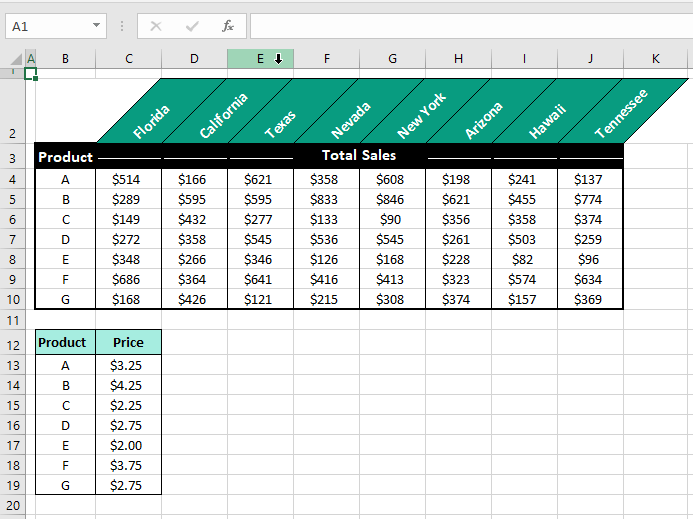Select the cell with $514
This screenshot has width=693, height=519.
click(x=129, y=179)
